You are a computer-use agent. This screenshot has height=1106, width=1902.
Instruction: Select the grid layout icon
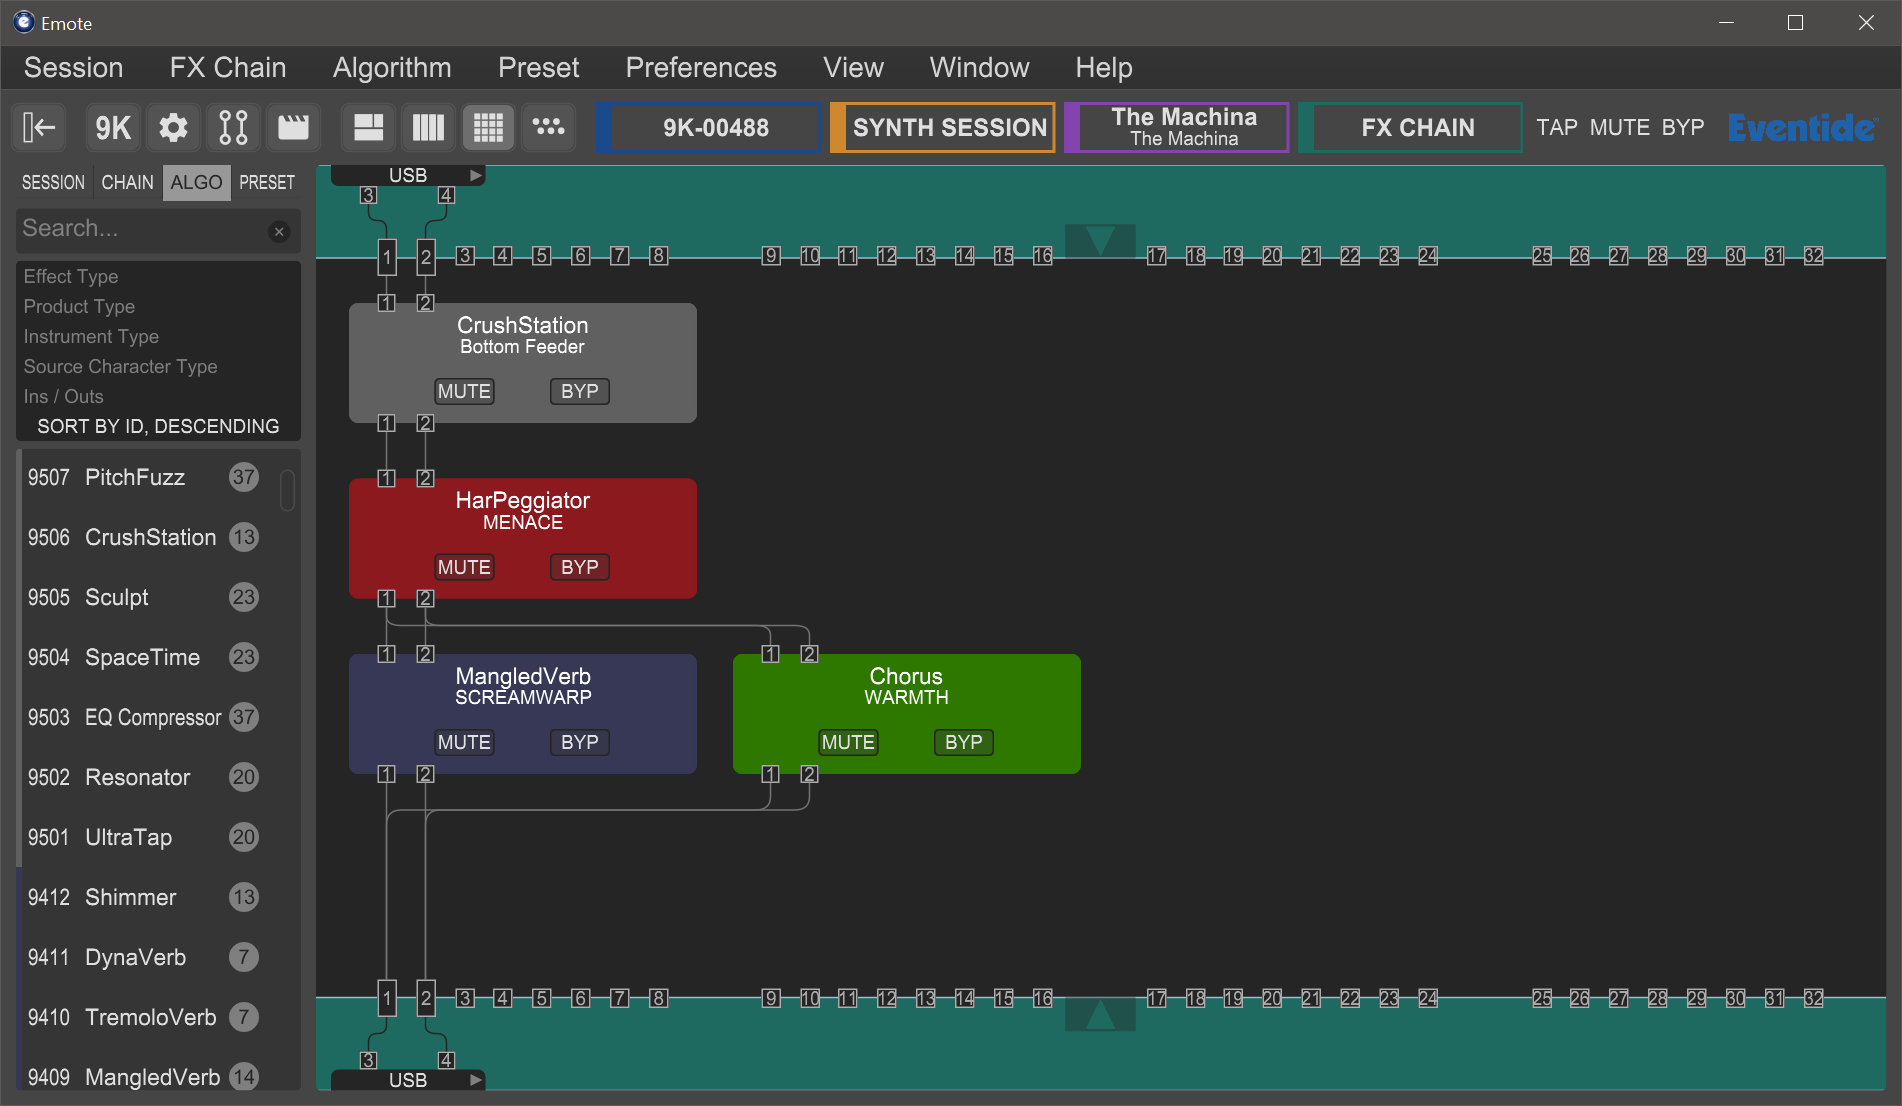click(488, 127)
